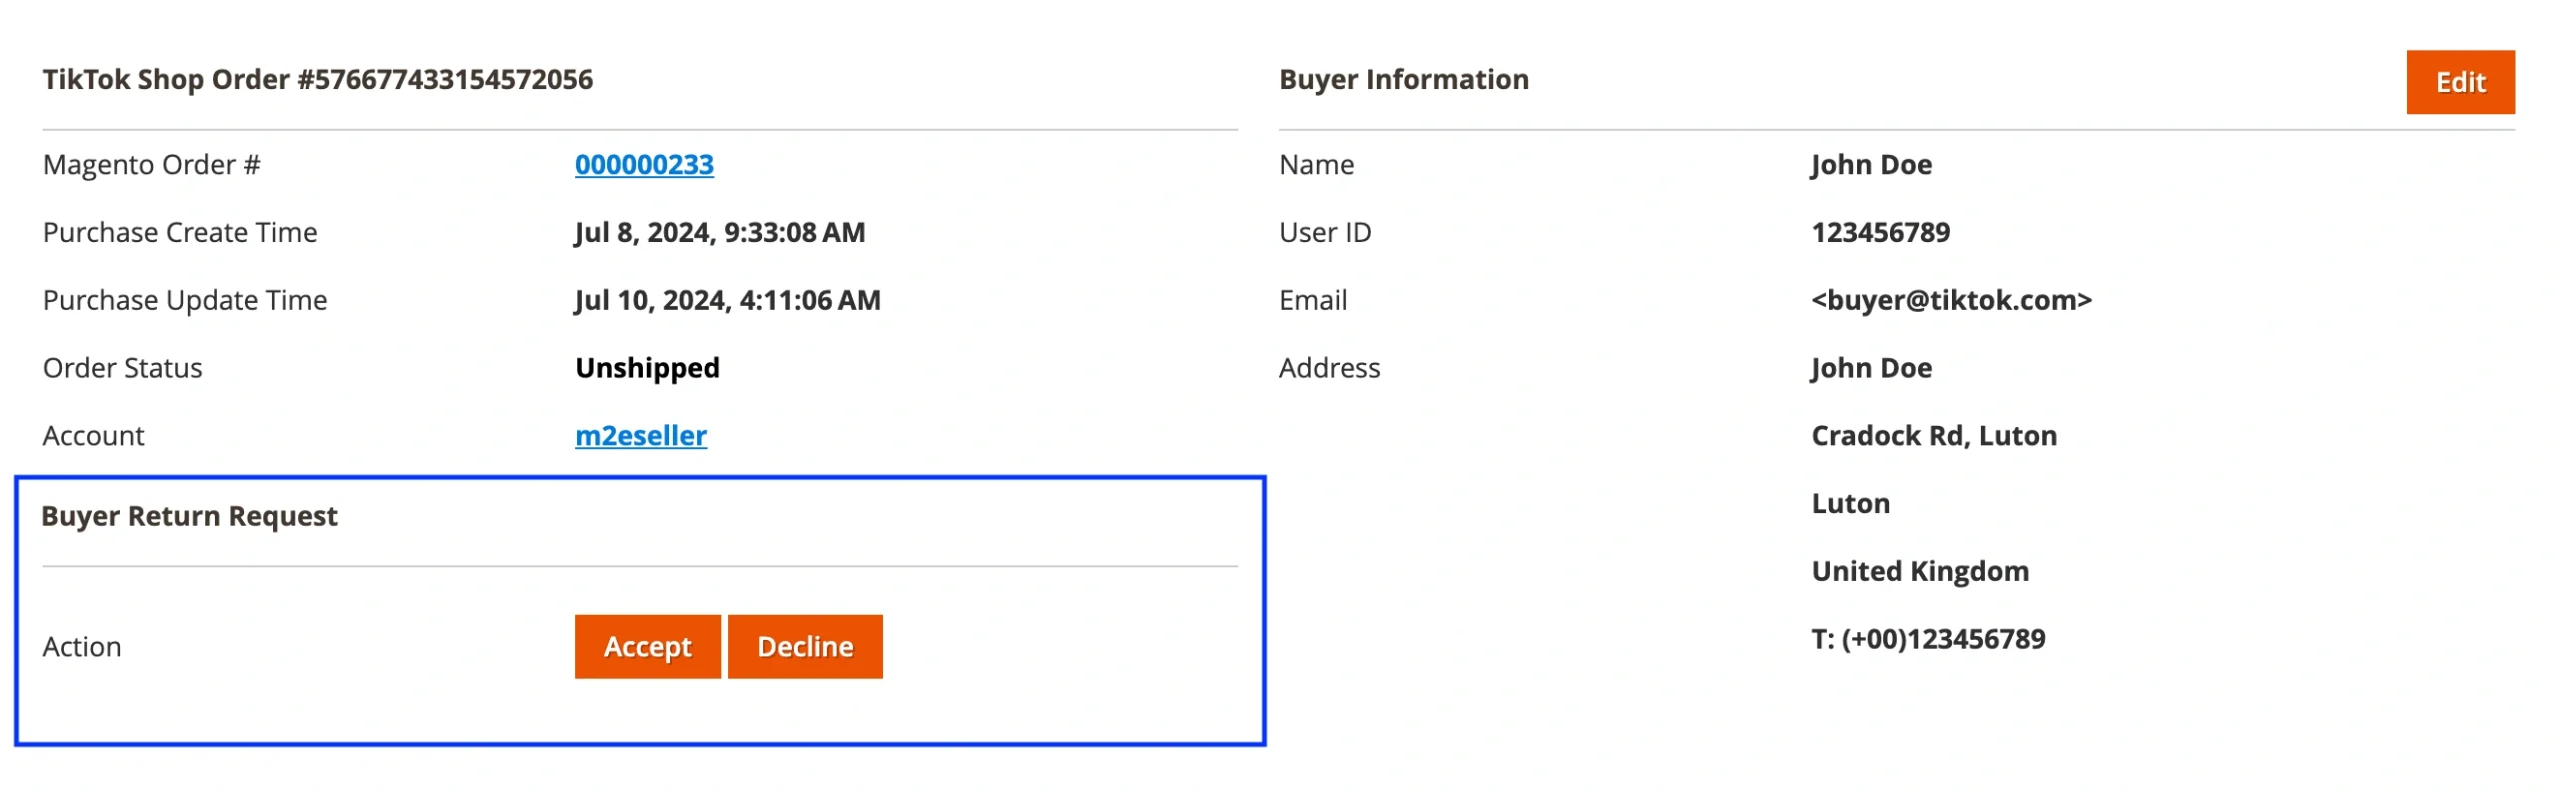Click the United Kingdom country line

pyautogui.click(x=1919, y=570)
